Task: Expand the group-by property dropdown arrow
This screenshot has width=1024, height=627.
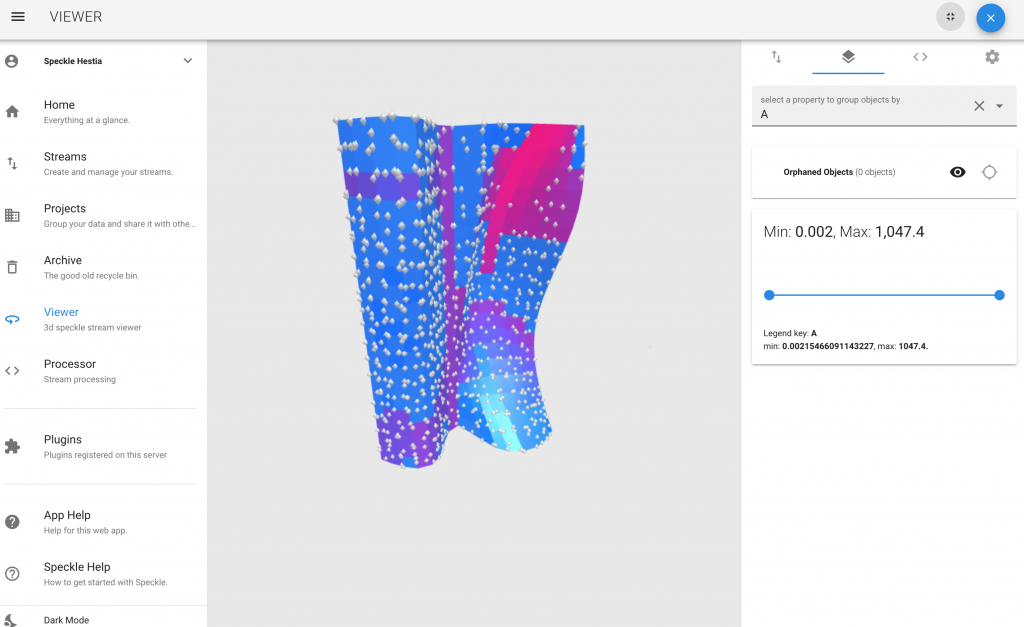Action: 1000,106
